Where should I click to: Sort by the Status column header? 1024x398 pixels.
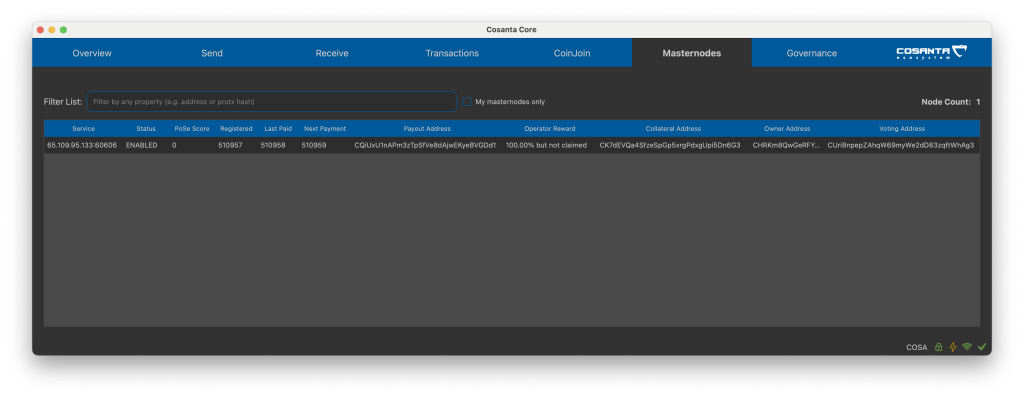point(146,129)
